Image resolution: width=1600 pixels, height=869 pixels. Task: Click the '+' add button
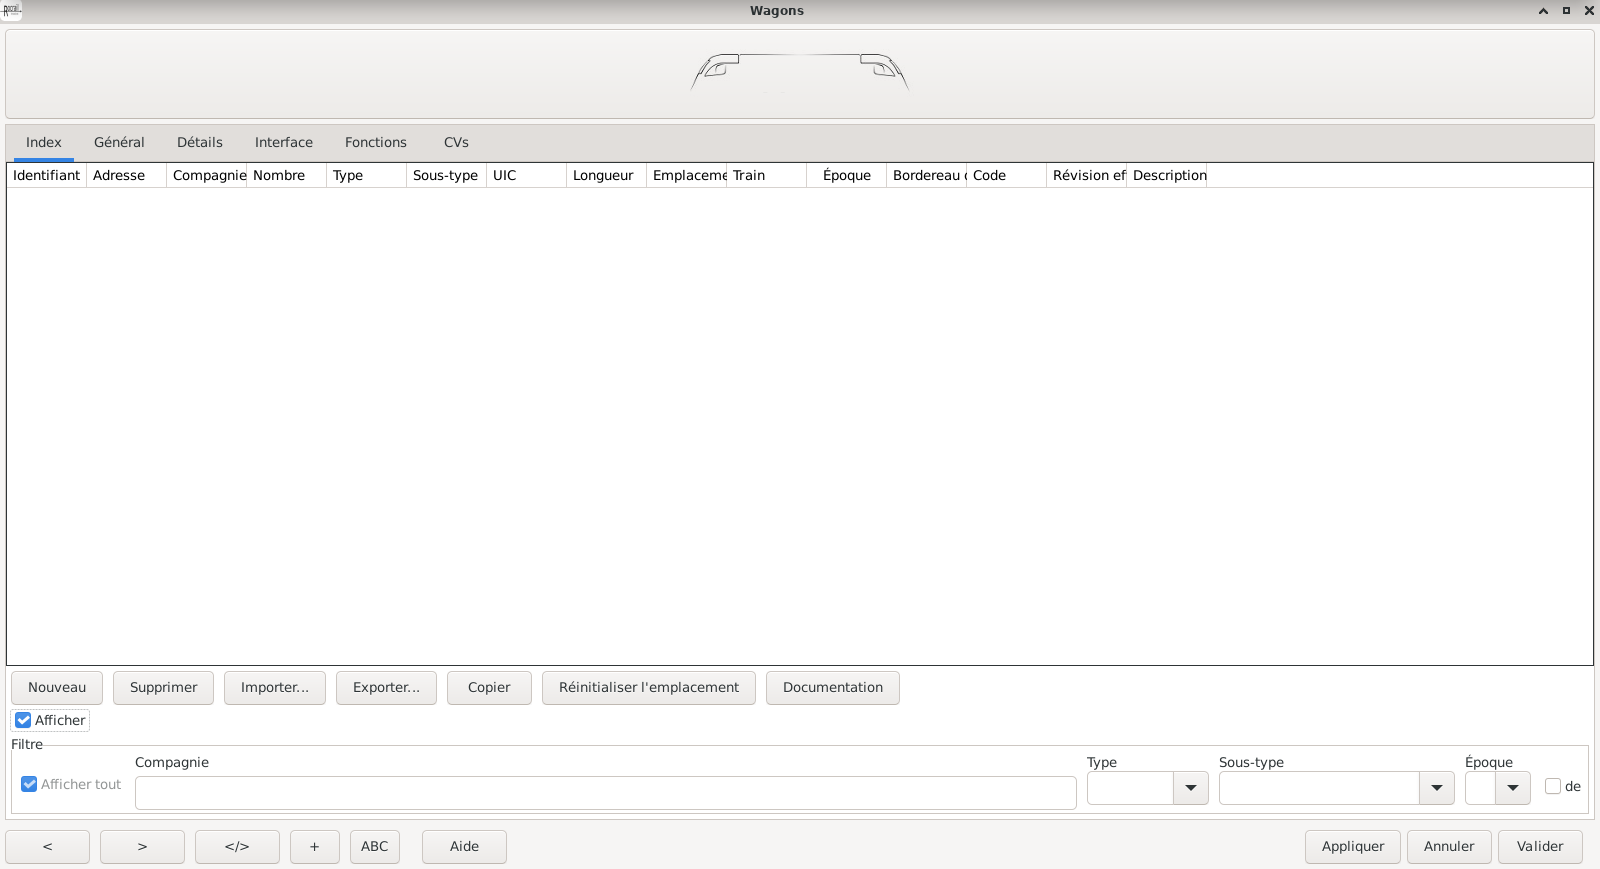(314, 846)
